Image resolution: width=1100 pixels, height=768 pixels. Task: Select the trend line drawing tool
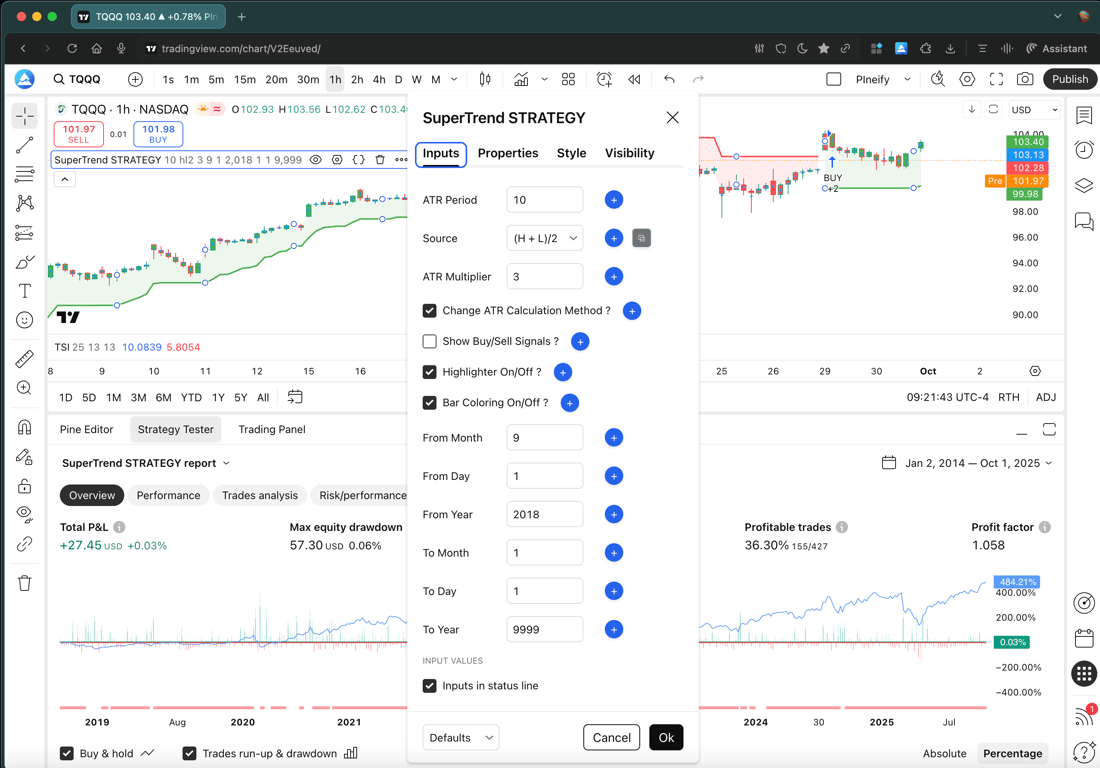pos(25,145)
